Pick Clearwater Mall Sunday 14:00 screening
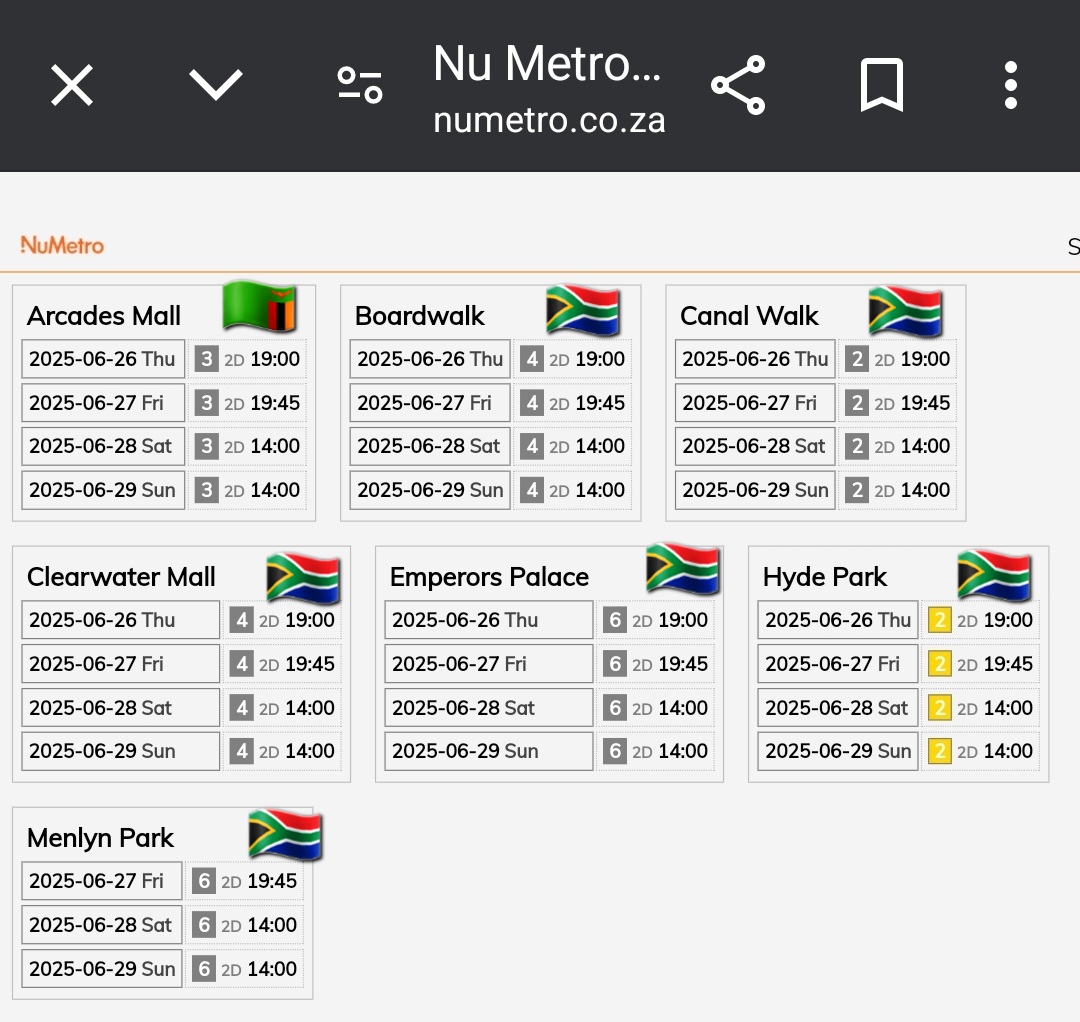This screenshot has height=1022, width=1080. tap(282, 751)
